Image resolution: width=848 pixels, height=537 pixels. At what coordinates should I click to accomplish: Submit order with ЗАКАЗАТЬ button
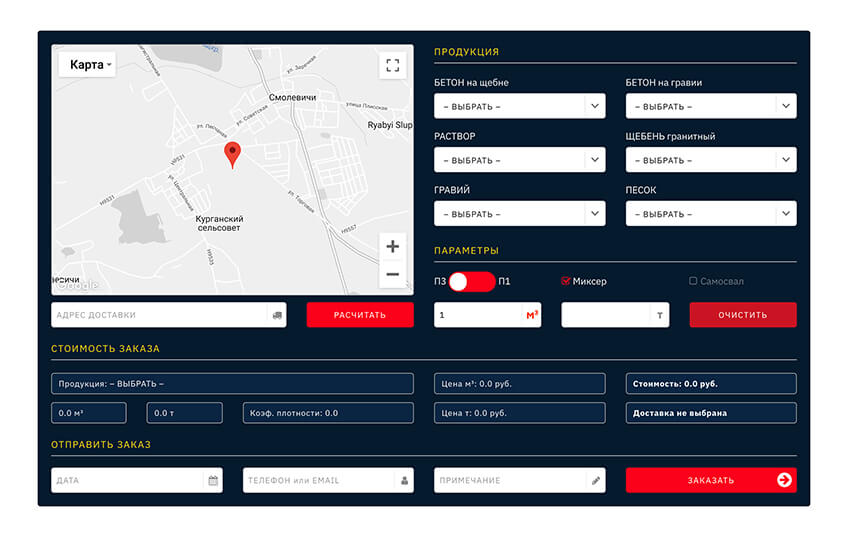point(711,480)
